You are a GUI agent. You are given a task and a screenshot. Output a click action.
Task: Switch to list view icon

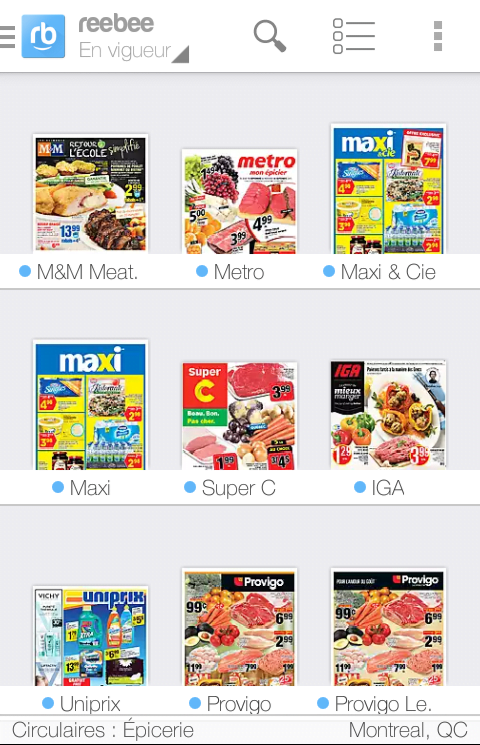click(x=354, y=36)
